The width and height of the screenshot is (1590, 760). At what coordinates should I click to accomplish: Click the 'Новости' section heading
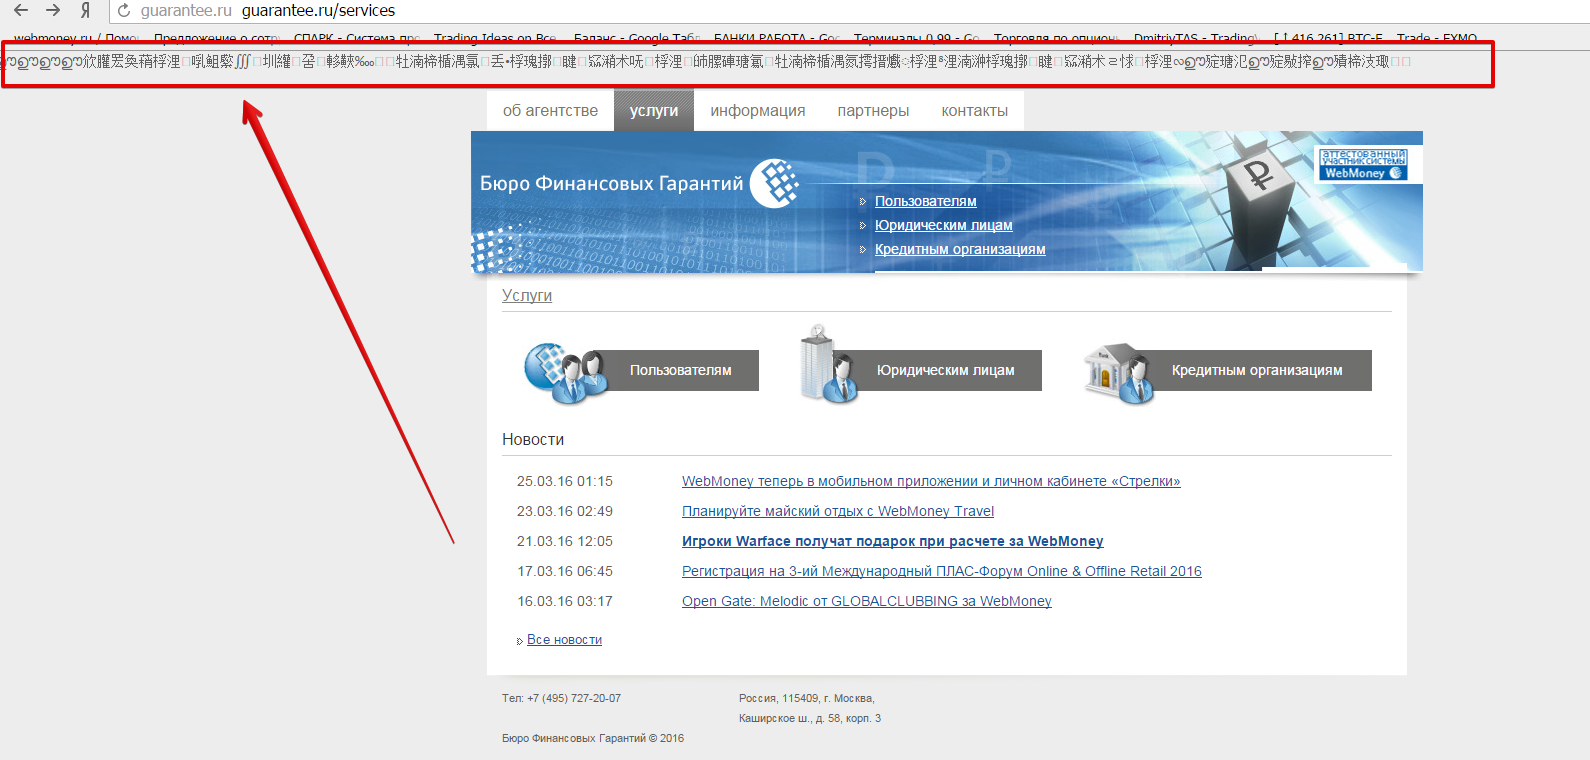pyautogui.click(x=533, y=439)
